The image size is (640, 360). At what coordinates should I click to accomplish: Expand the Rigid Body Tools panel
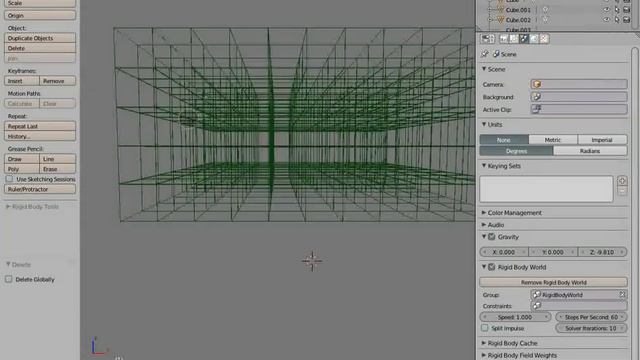[x=8, y=207]
